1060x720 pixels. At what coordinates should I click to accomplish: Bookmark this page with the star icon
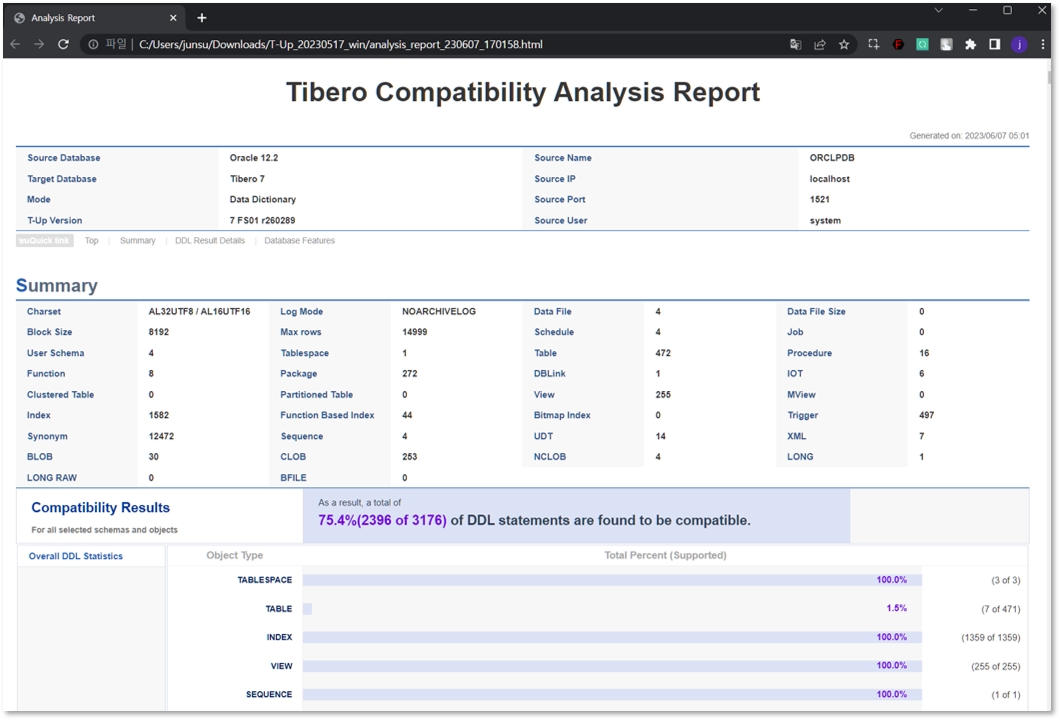[844, 44]
